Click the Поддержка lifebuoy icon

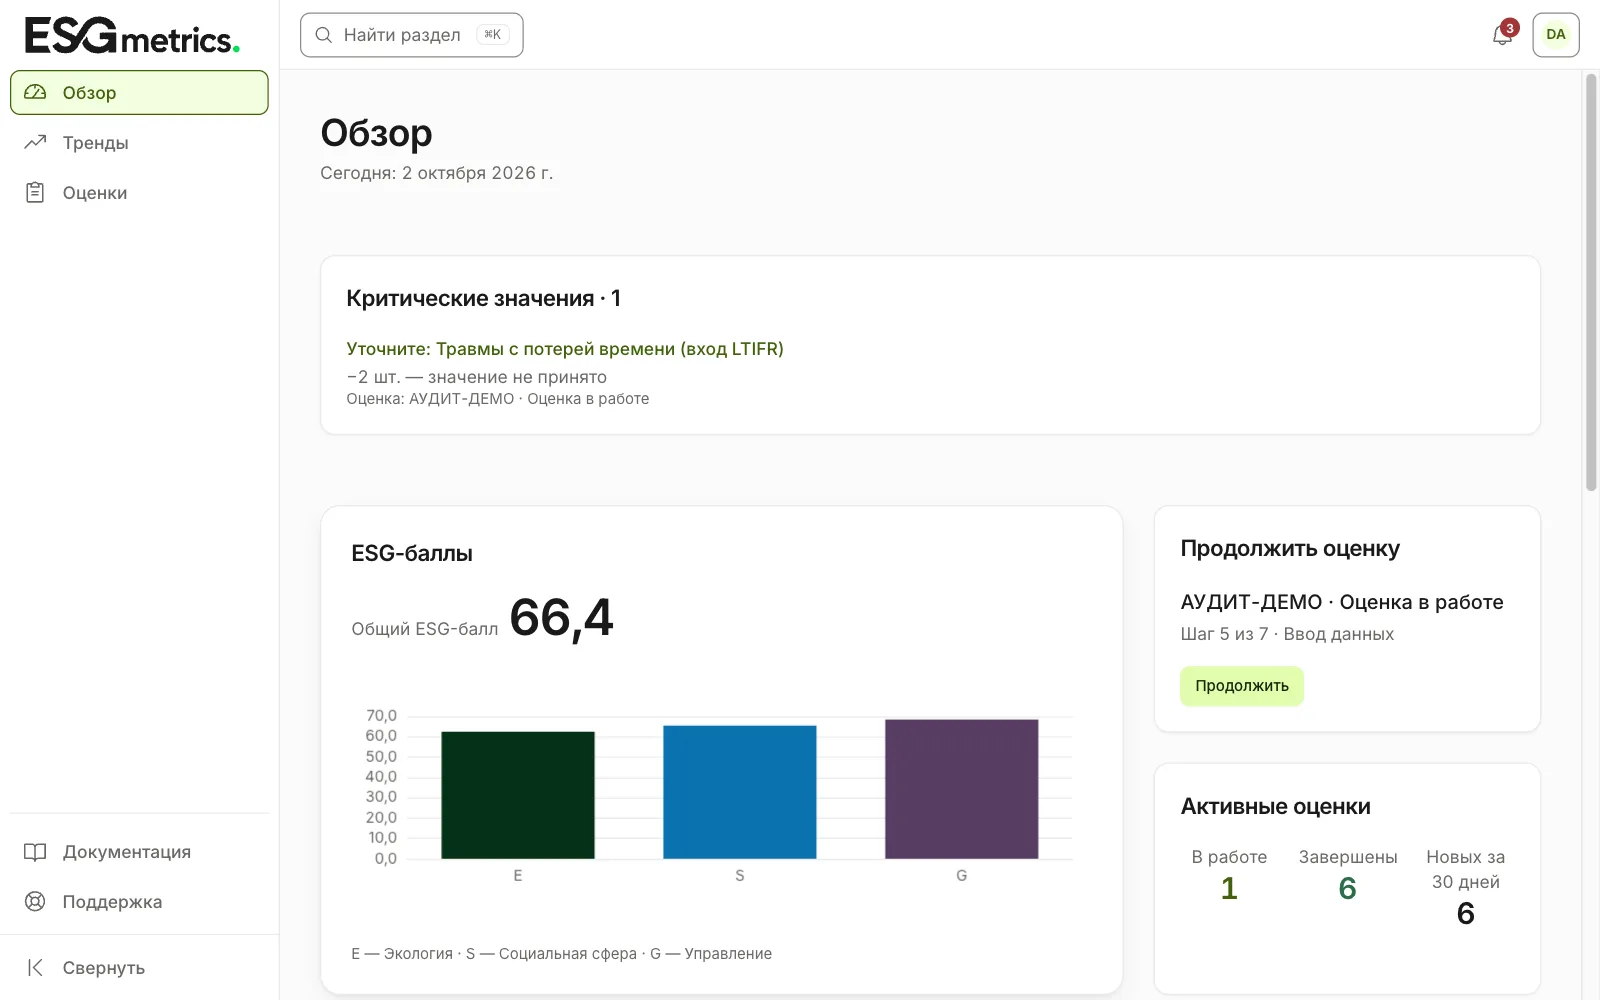pos(35,902)
